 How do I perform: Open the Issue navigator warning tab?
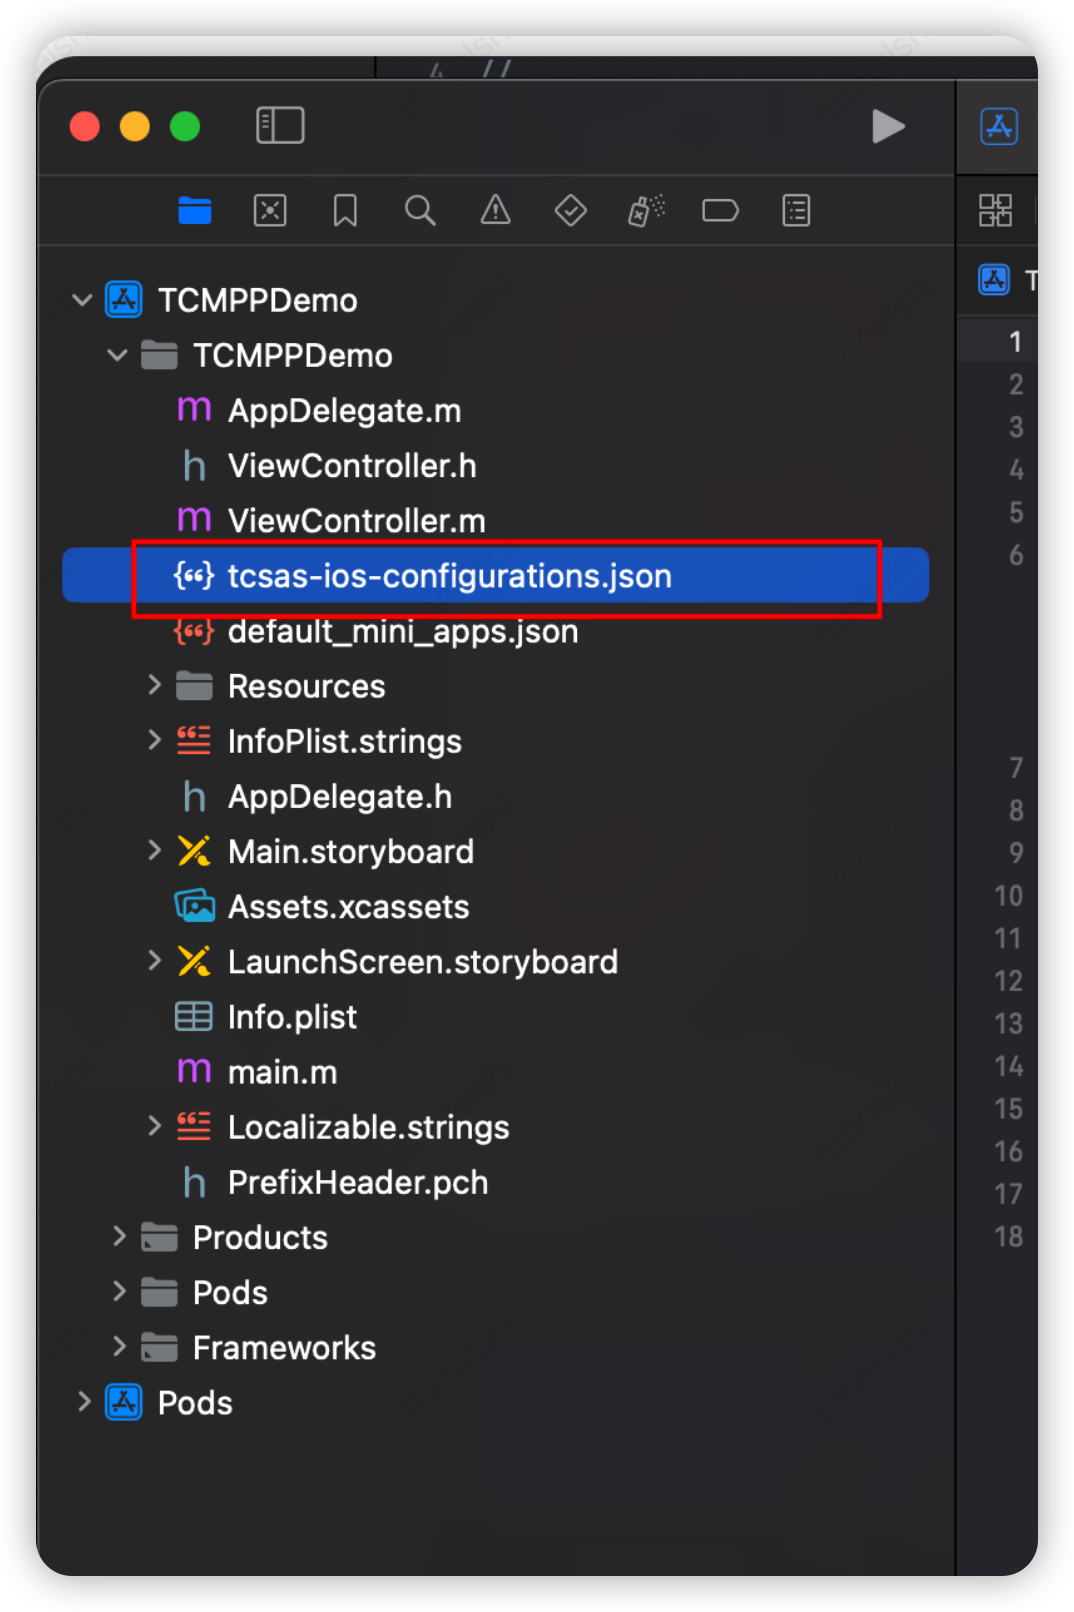coord(495,211)
